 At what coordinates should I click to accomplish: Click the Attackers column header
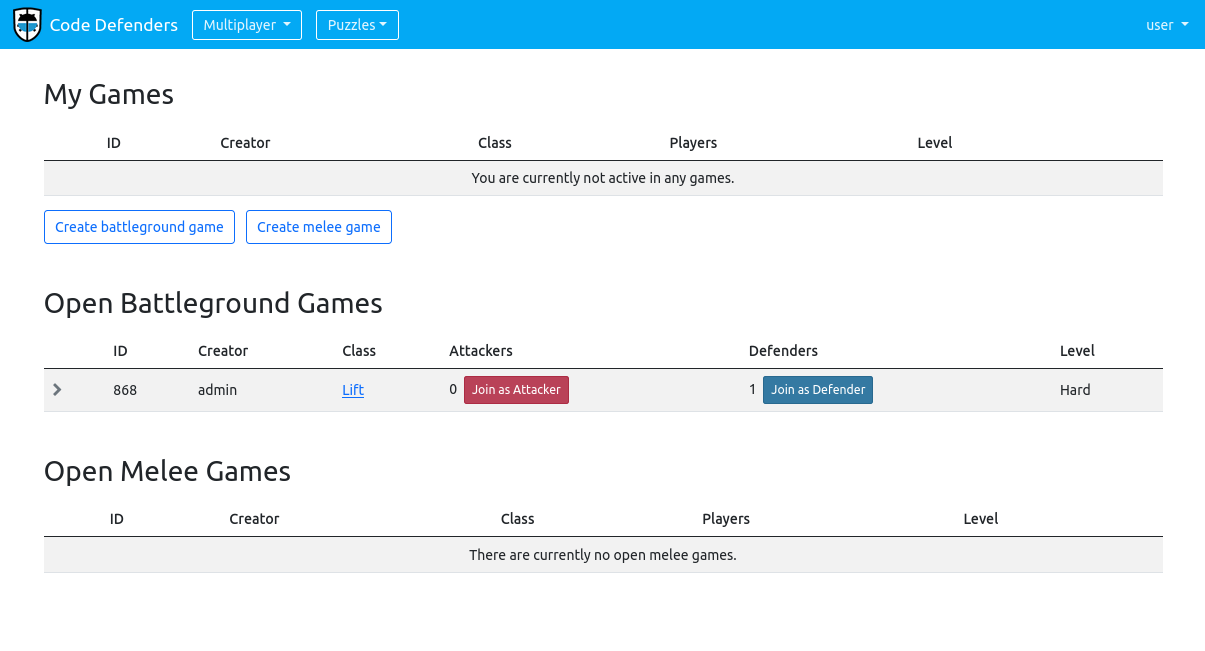[481, 351]
